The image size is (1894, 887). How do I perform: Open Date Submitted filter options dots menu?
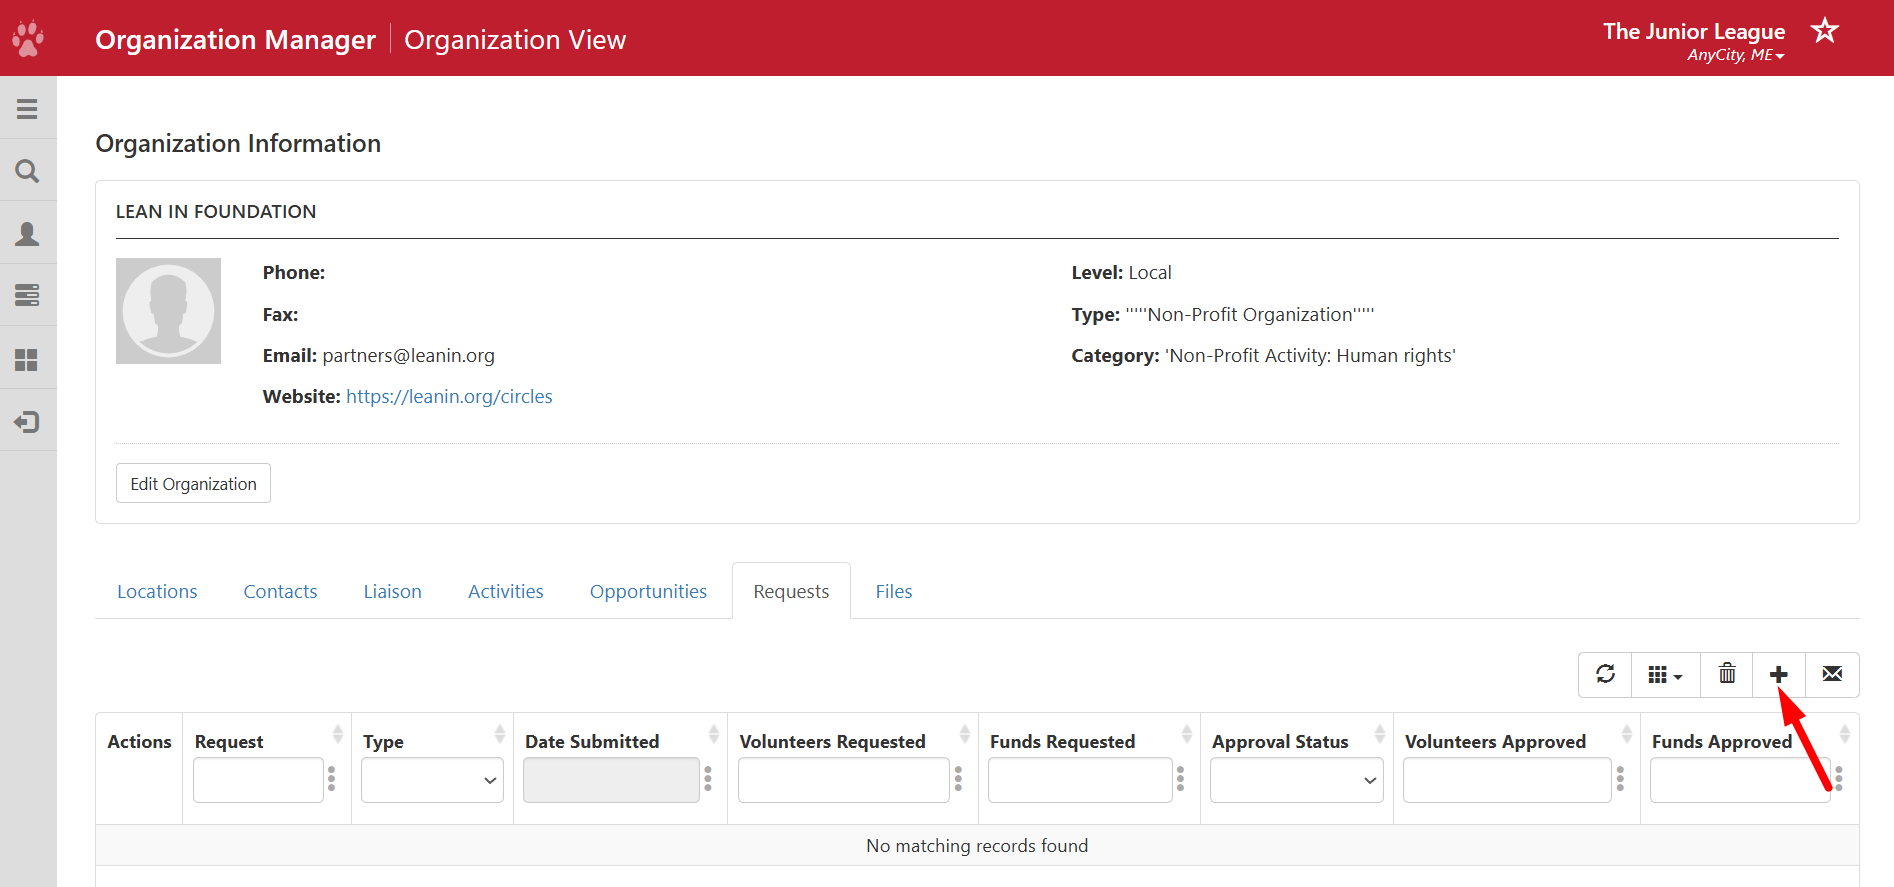(708, 779)
